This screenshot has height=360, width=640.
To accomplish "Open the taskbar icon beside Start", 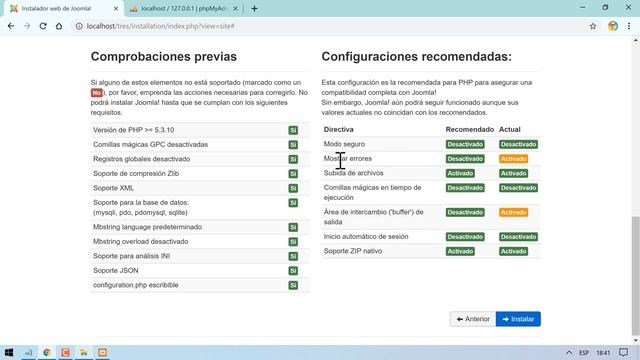I will 28,353.
